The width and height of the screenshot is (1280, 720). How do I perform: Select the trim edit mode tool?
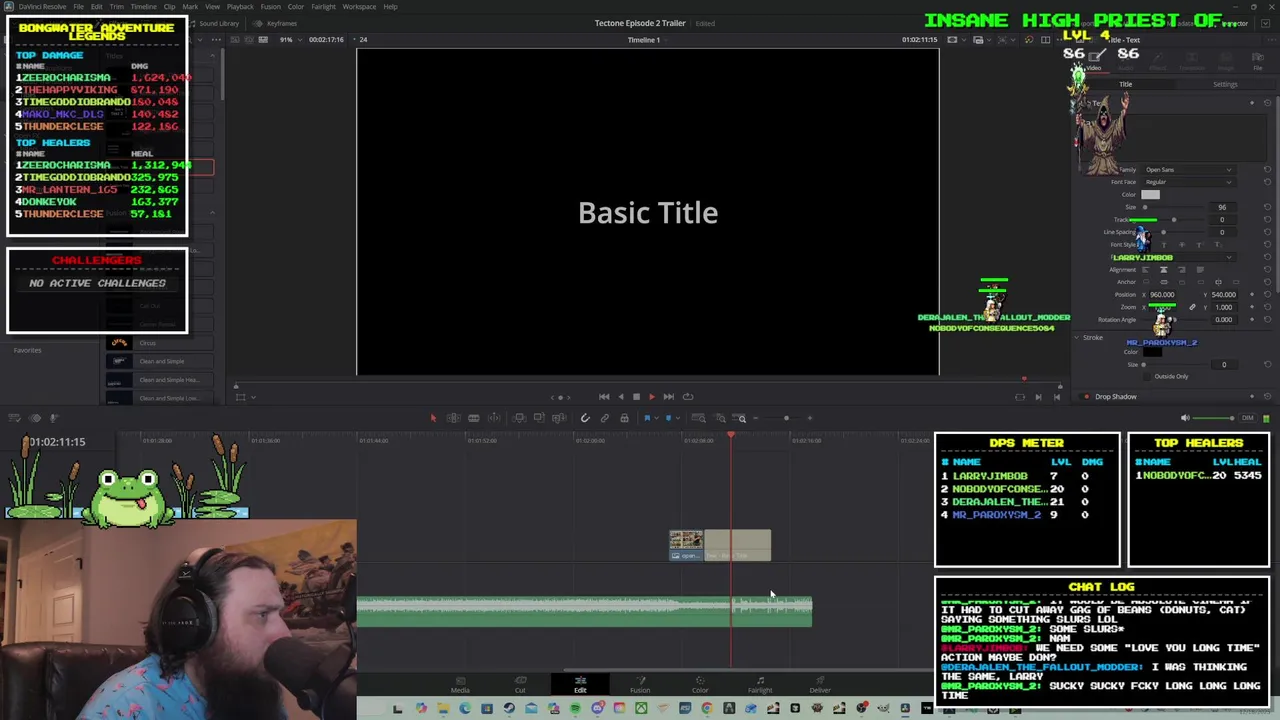454,418
